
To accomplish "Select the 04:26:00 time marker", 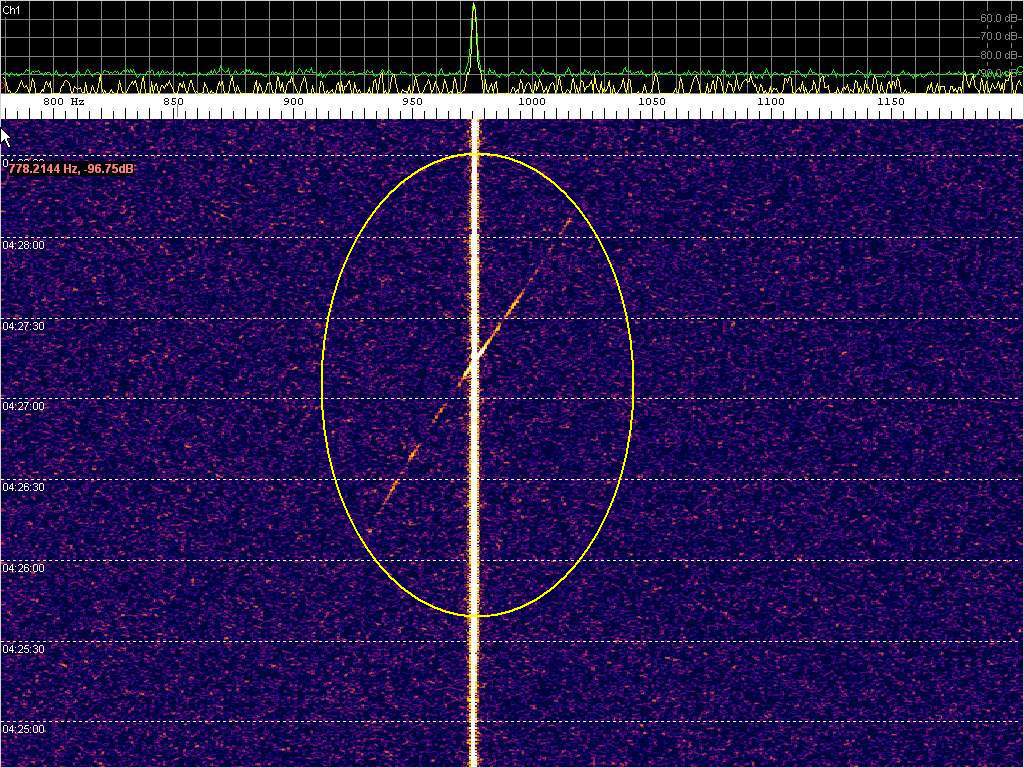I will [23, 568].
